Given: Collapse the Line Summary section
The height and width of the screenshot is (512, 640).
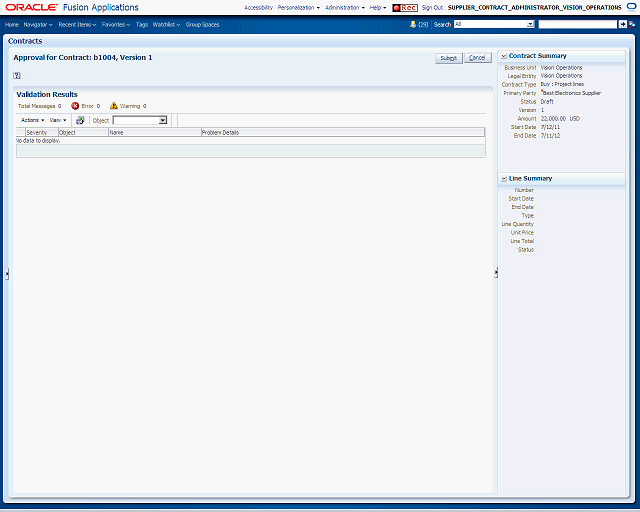Looking at the screenshot, I should click(504, 178).
